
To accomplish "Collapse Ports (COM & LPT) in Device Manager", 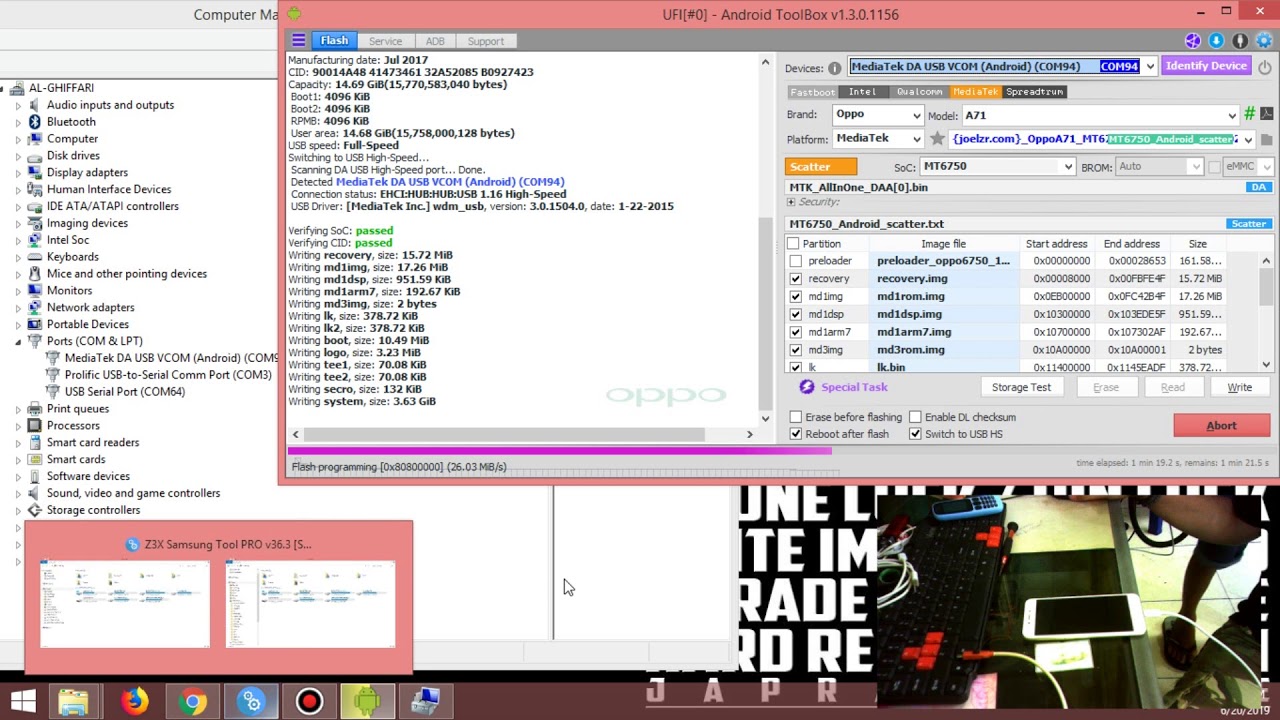I will [18, 341].
